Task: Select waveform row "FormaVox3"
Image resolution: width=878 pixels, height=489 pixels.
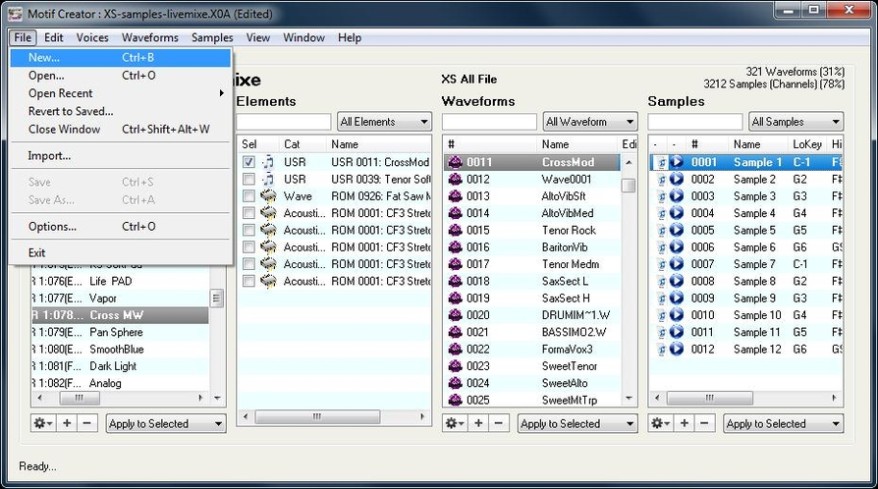Action: [x=533, y=349]
